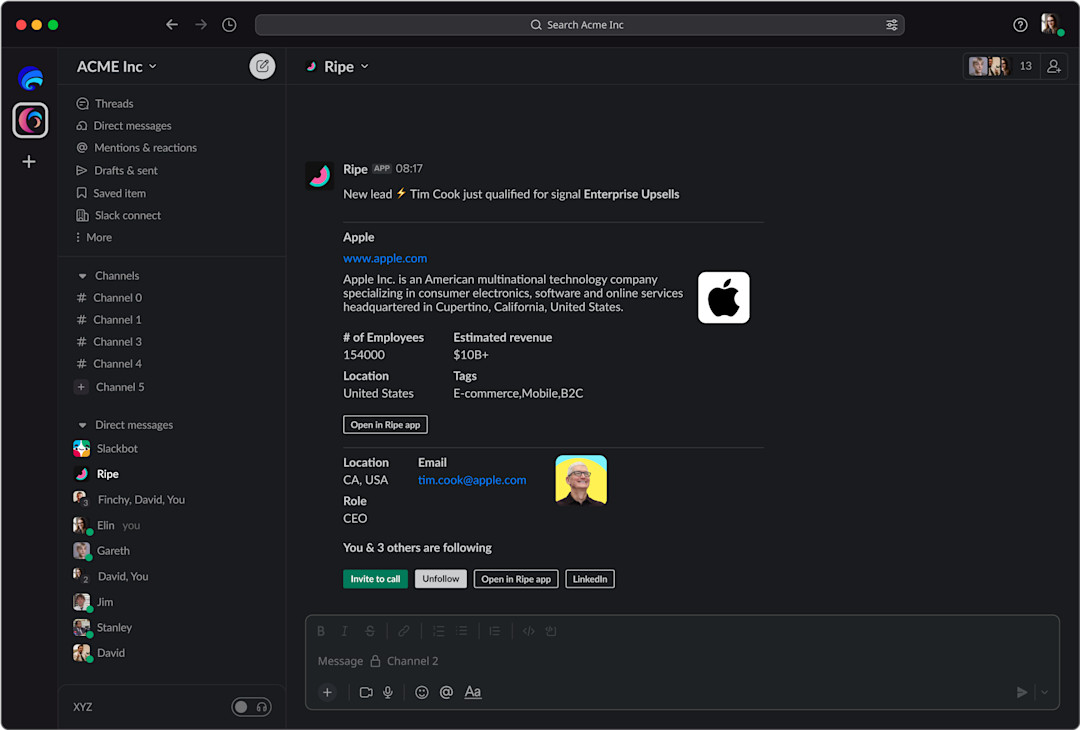
Task: Open Drafts & sent
Action: (x=116, y=170)
